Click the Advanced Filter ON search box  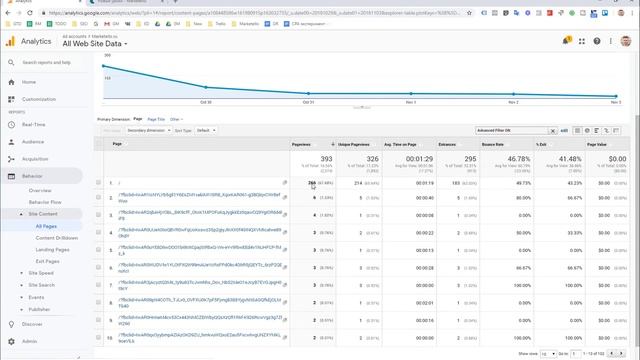coord(512,131)
